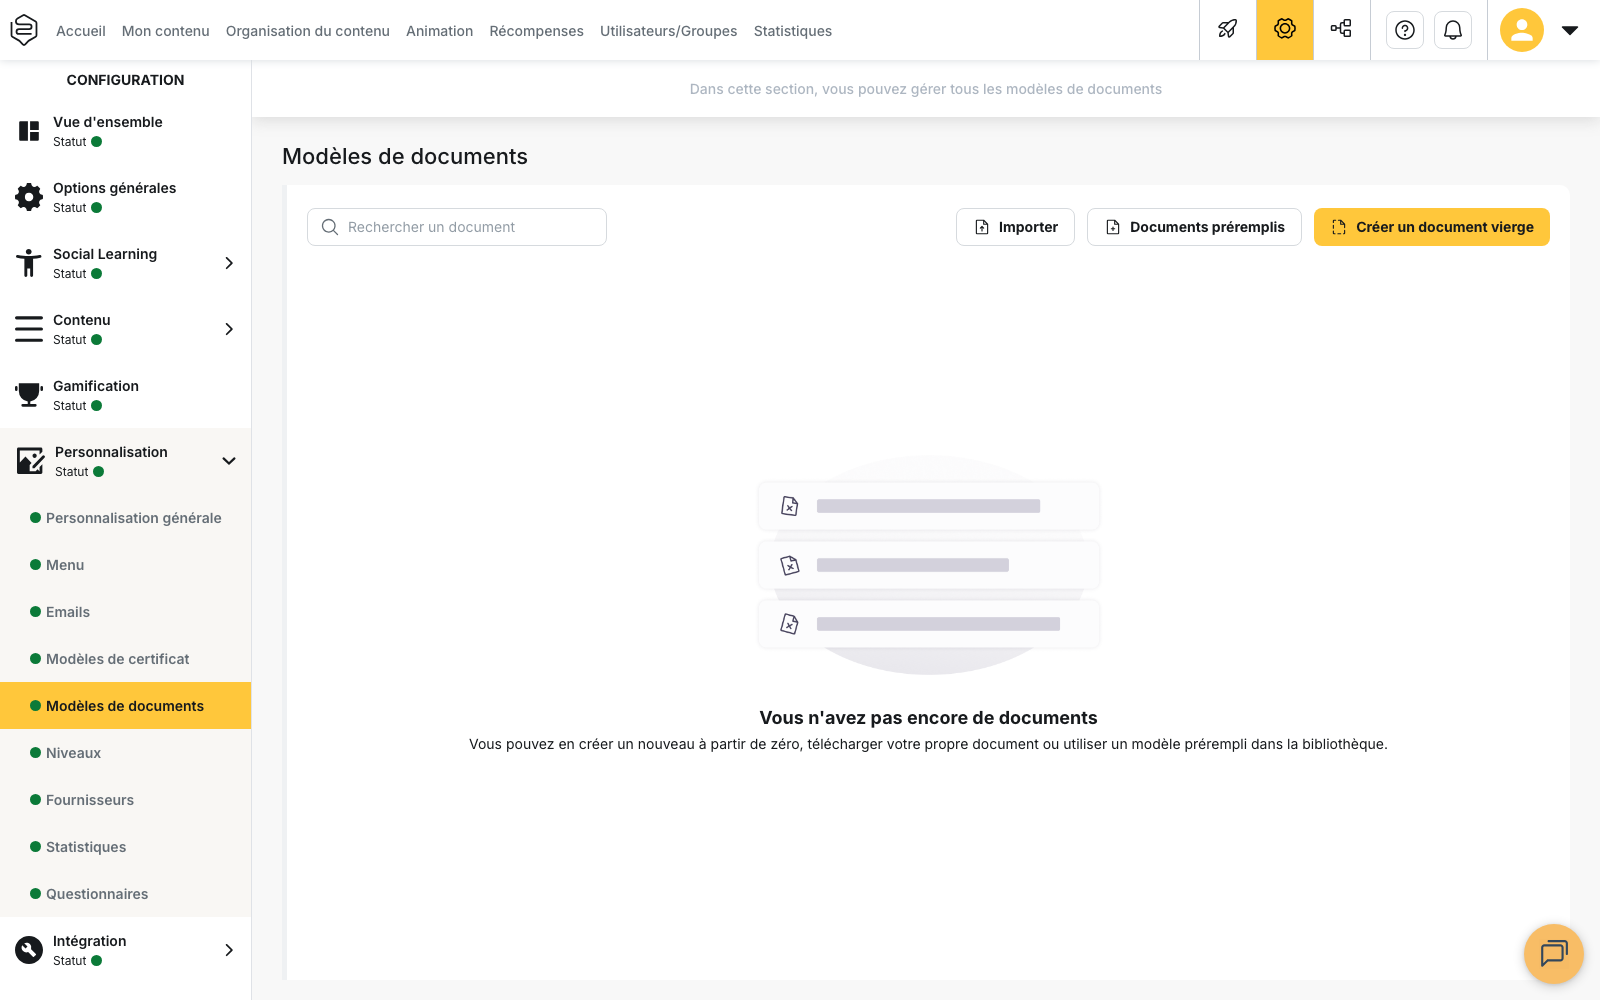The height and width of the screenshot is (1000, 1600).
Task: Expand the user account dropdown arrow
Action: (x=1570, y=30)
